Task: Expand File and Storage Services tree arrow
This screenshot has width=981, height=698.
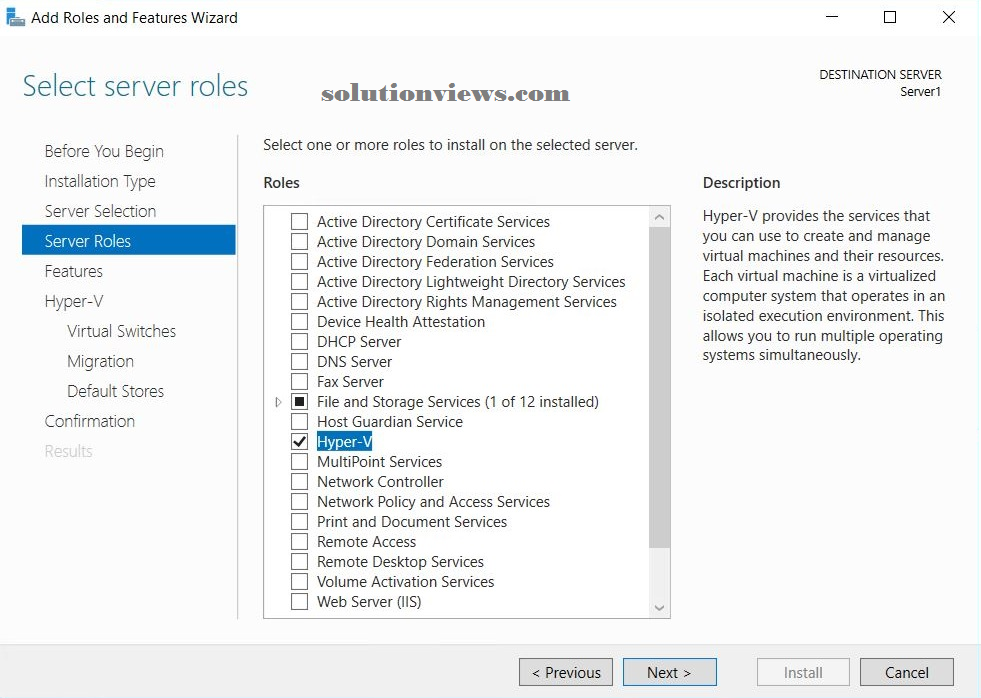Action: (x=278, y=402)
